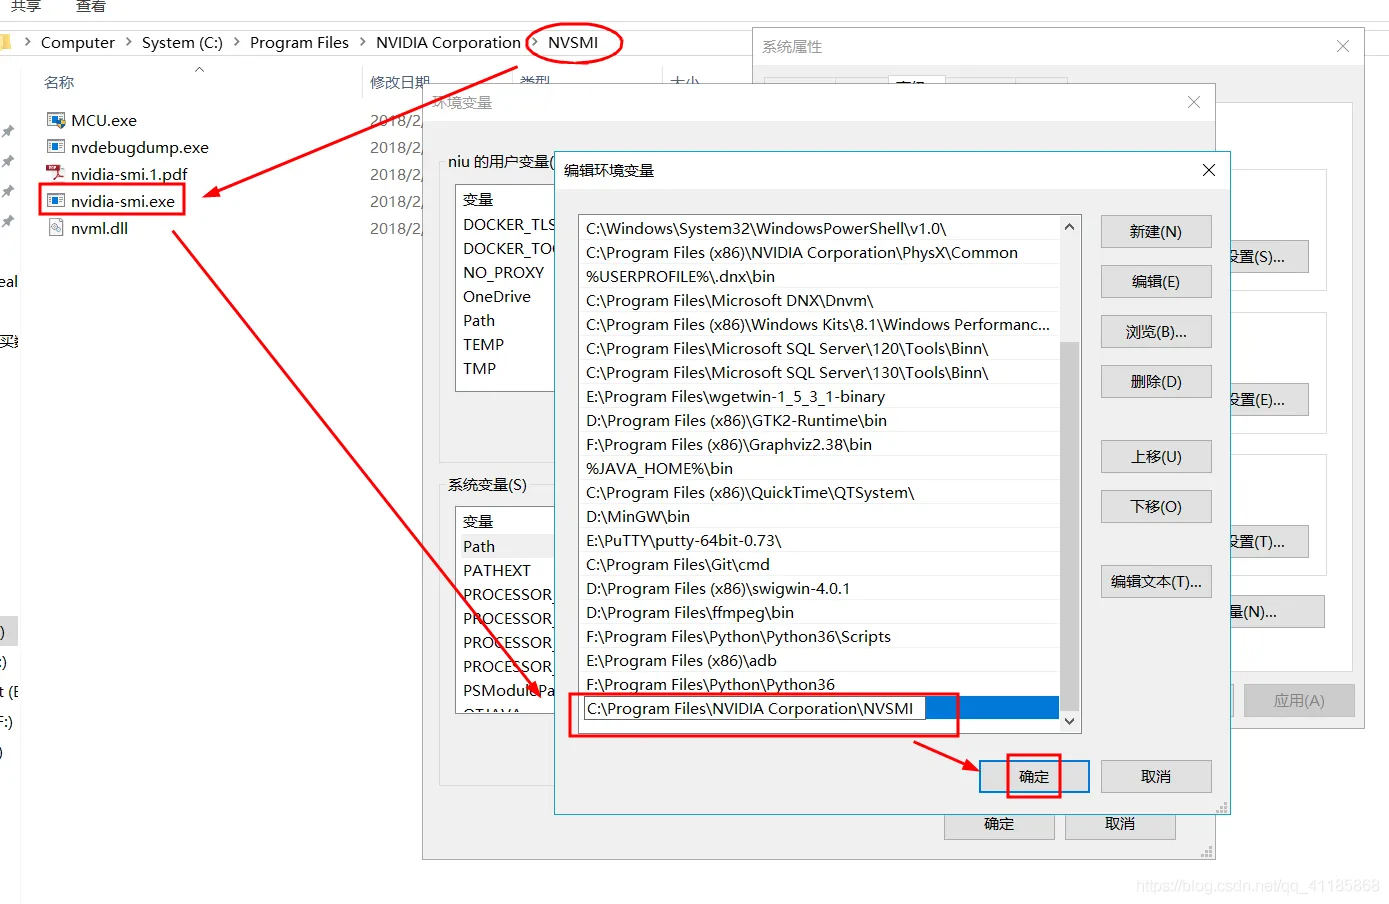
Task: Open the nvidia-smi.1.pdf document icon
Action: tap(56, 174)
